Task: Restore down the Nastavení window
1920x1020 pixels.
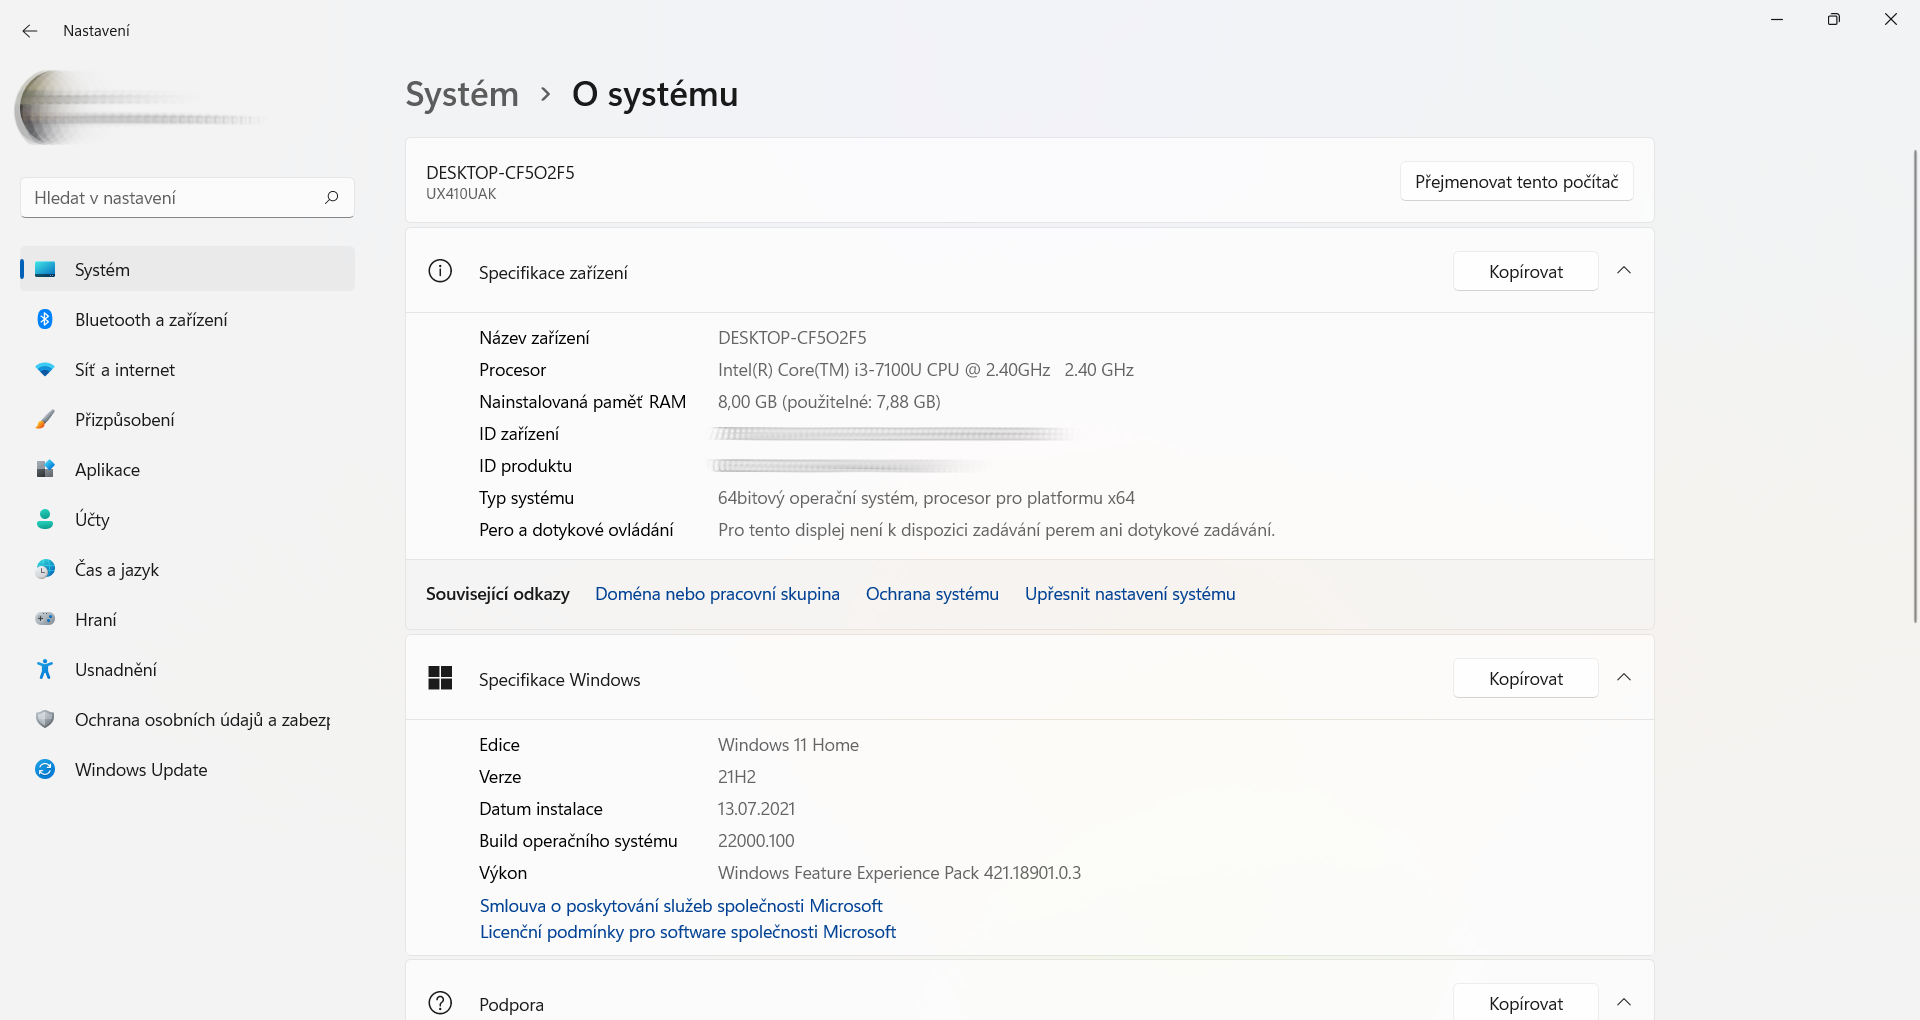Action: pos(1834,19)
